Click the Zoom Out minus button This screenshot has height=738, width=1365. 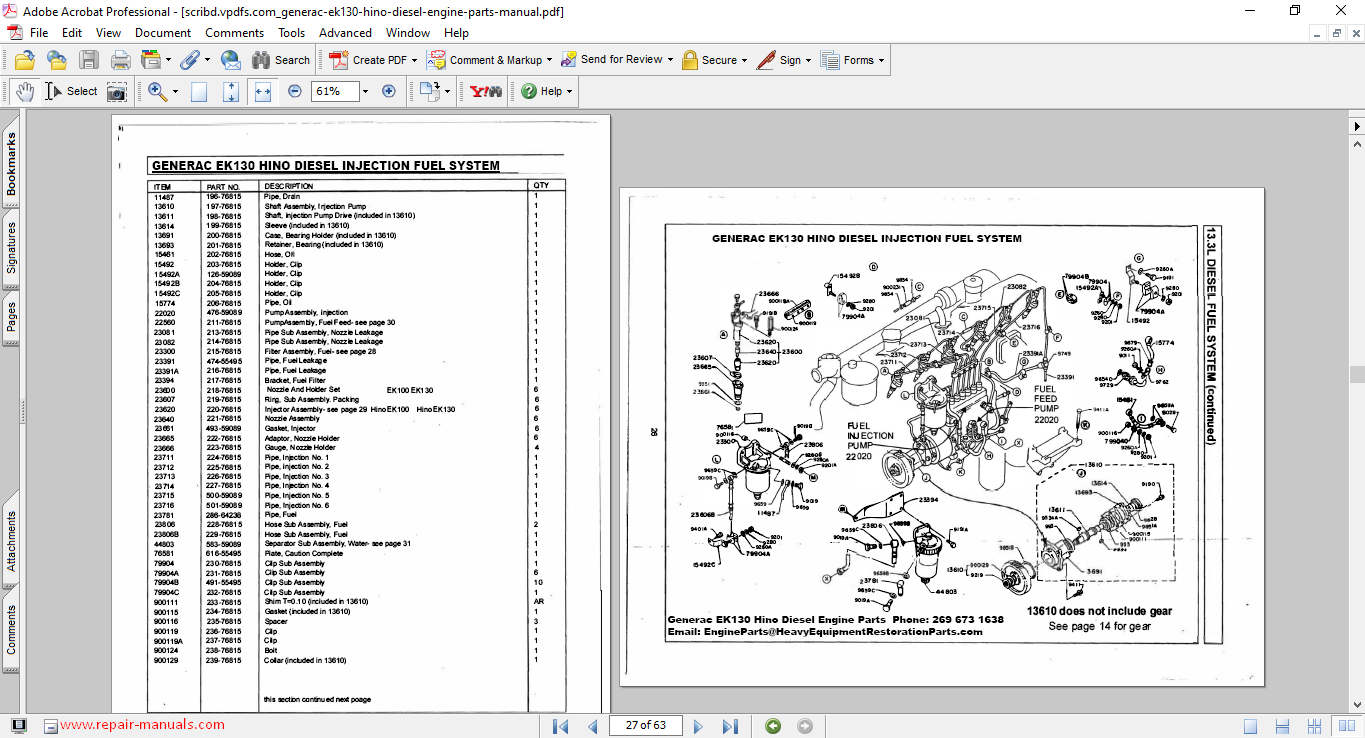pyautogui.click(x=294, y=91)
